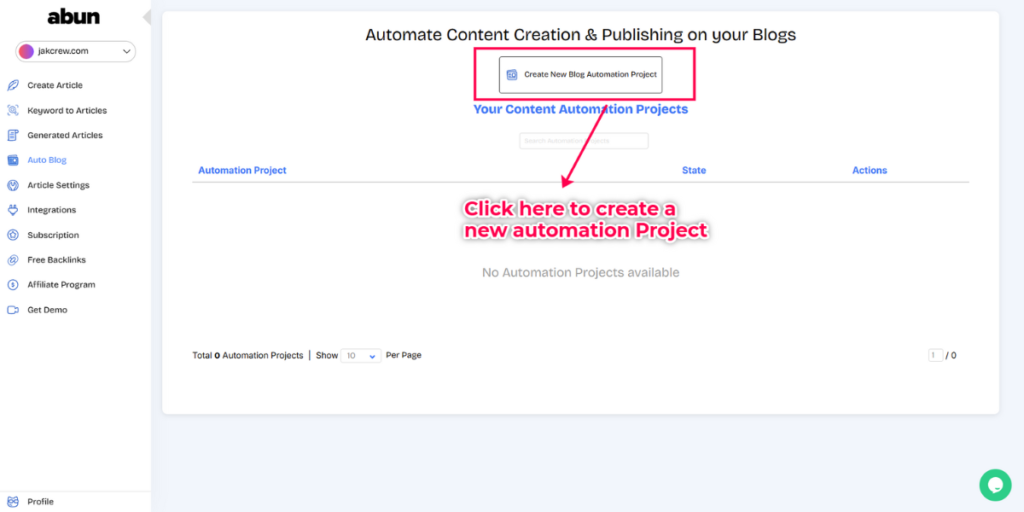Collapse the sidebar using the triangle handle
The image size is (1024, 512).
[x=147, y=17]
